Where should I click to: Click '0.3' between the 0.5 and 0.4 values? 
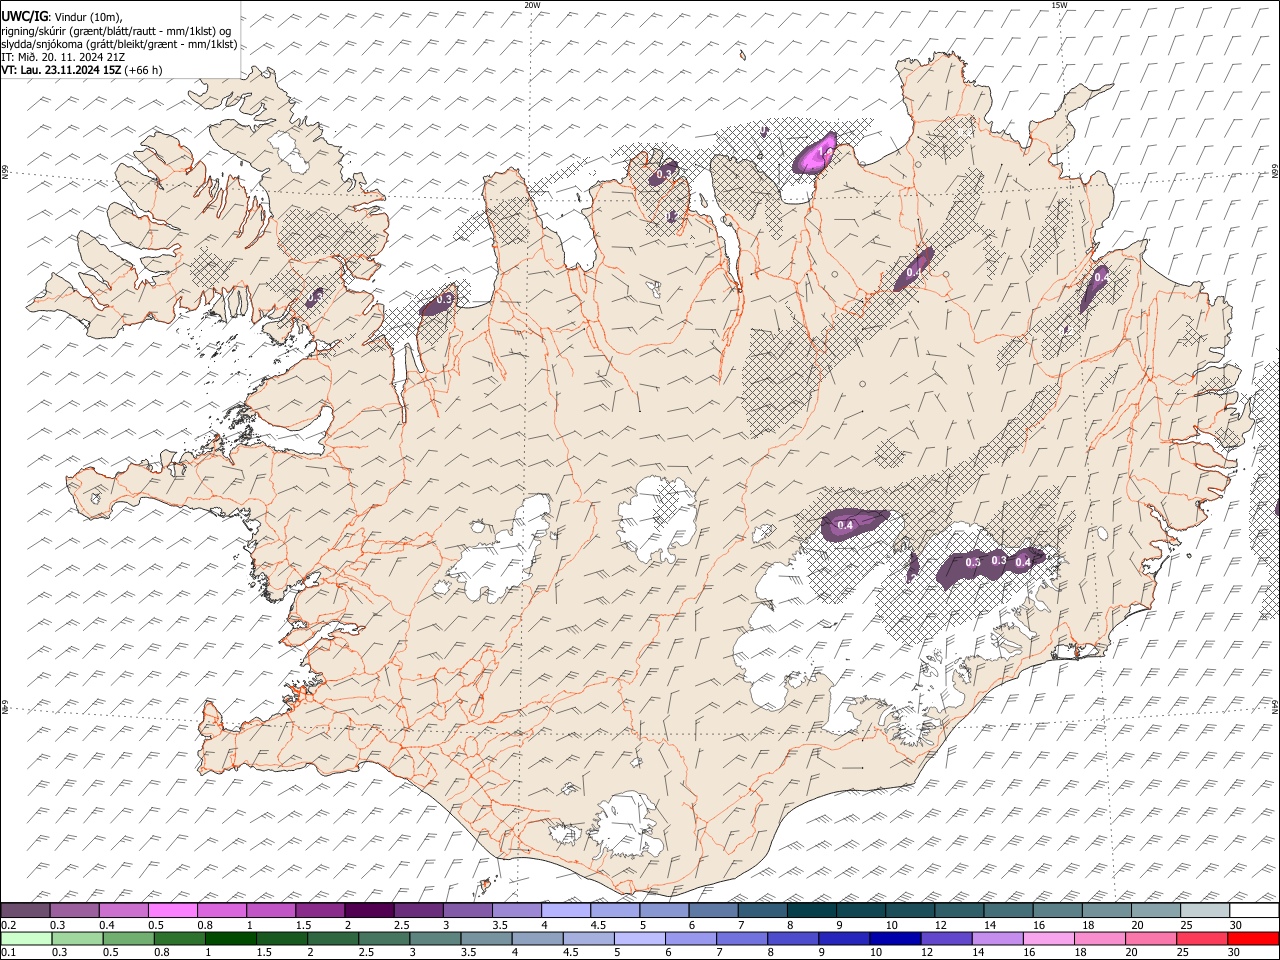pyautogui.click(x=998, y=561)
